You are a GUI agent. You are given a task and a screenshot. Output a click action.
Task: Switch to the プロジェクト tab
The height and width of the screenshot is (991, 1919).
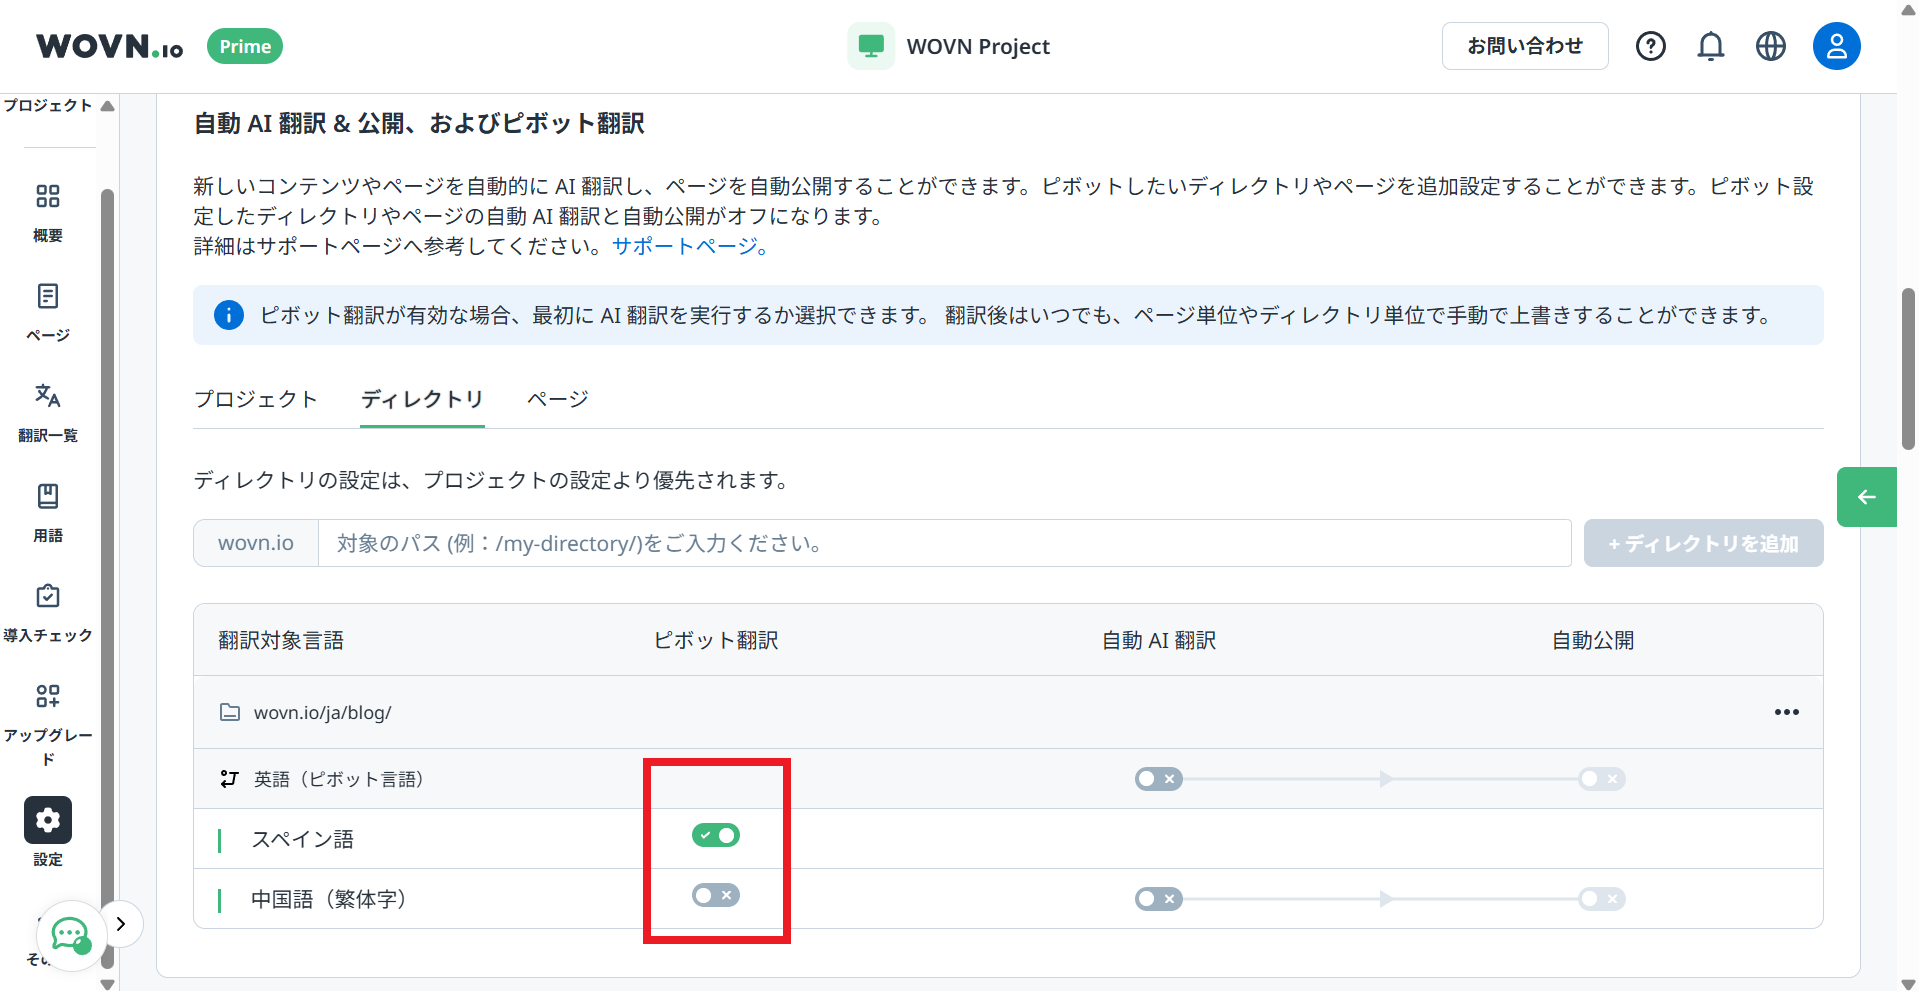pyautogui.click(x=255, y=399)
